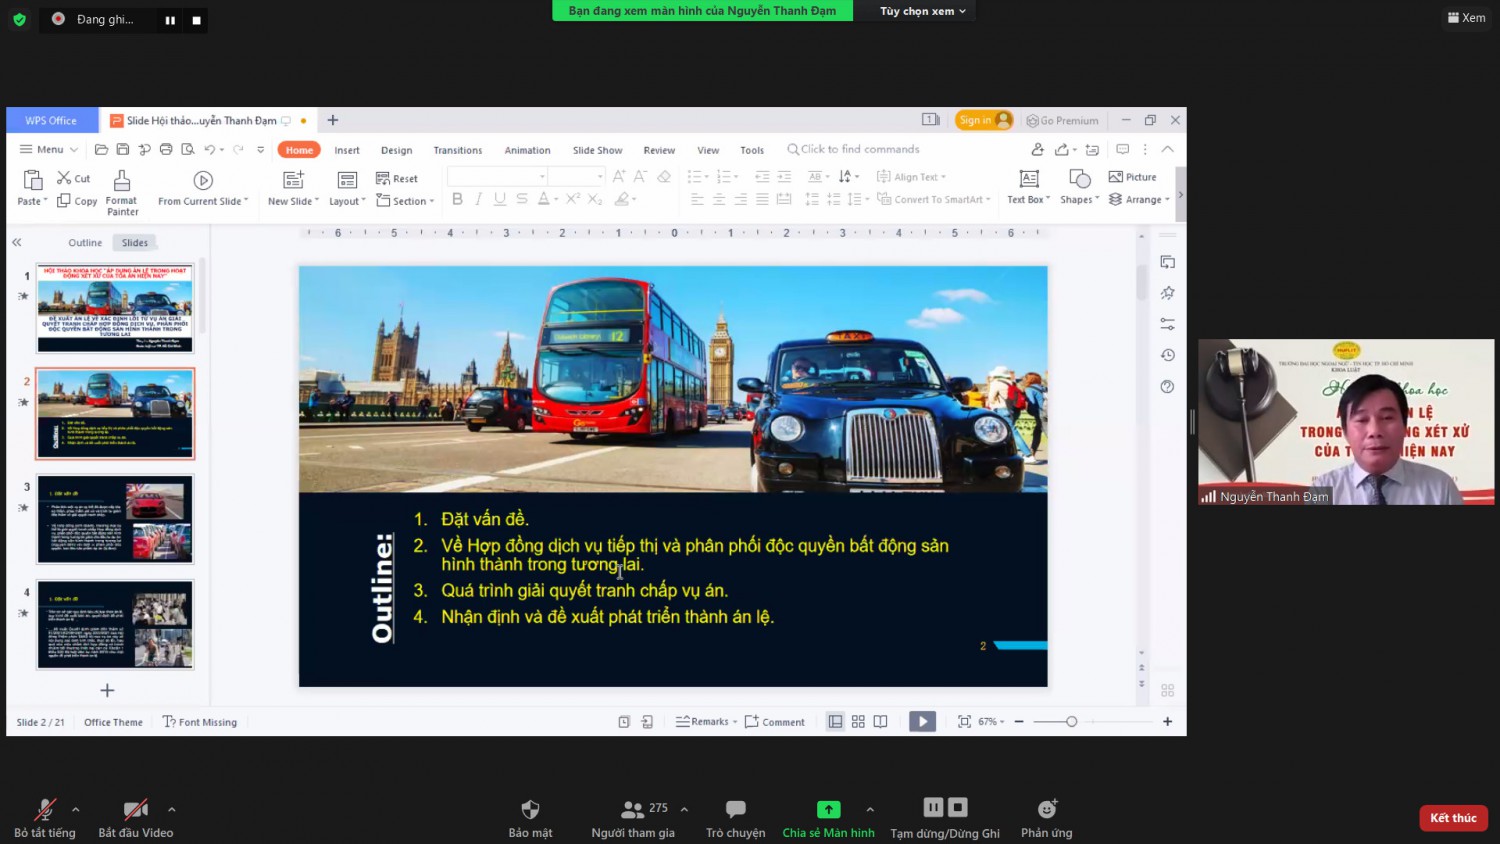The image size is (1500, 844).
Task: Unmute microphone (Bỏ tắt tiếng)
Action: (45, 809)
